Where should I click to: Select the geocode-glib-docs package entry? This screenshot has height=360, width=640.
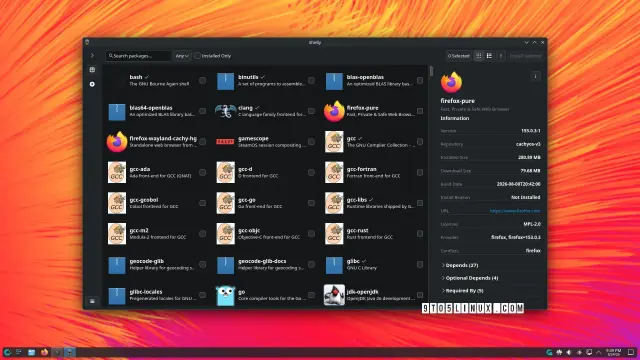[266, 264]
